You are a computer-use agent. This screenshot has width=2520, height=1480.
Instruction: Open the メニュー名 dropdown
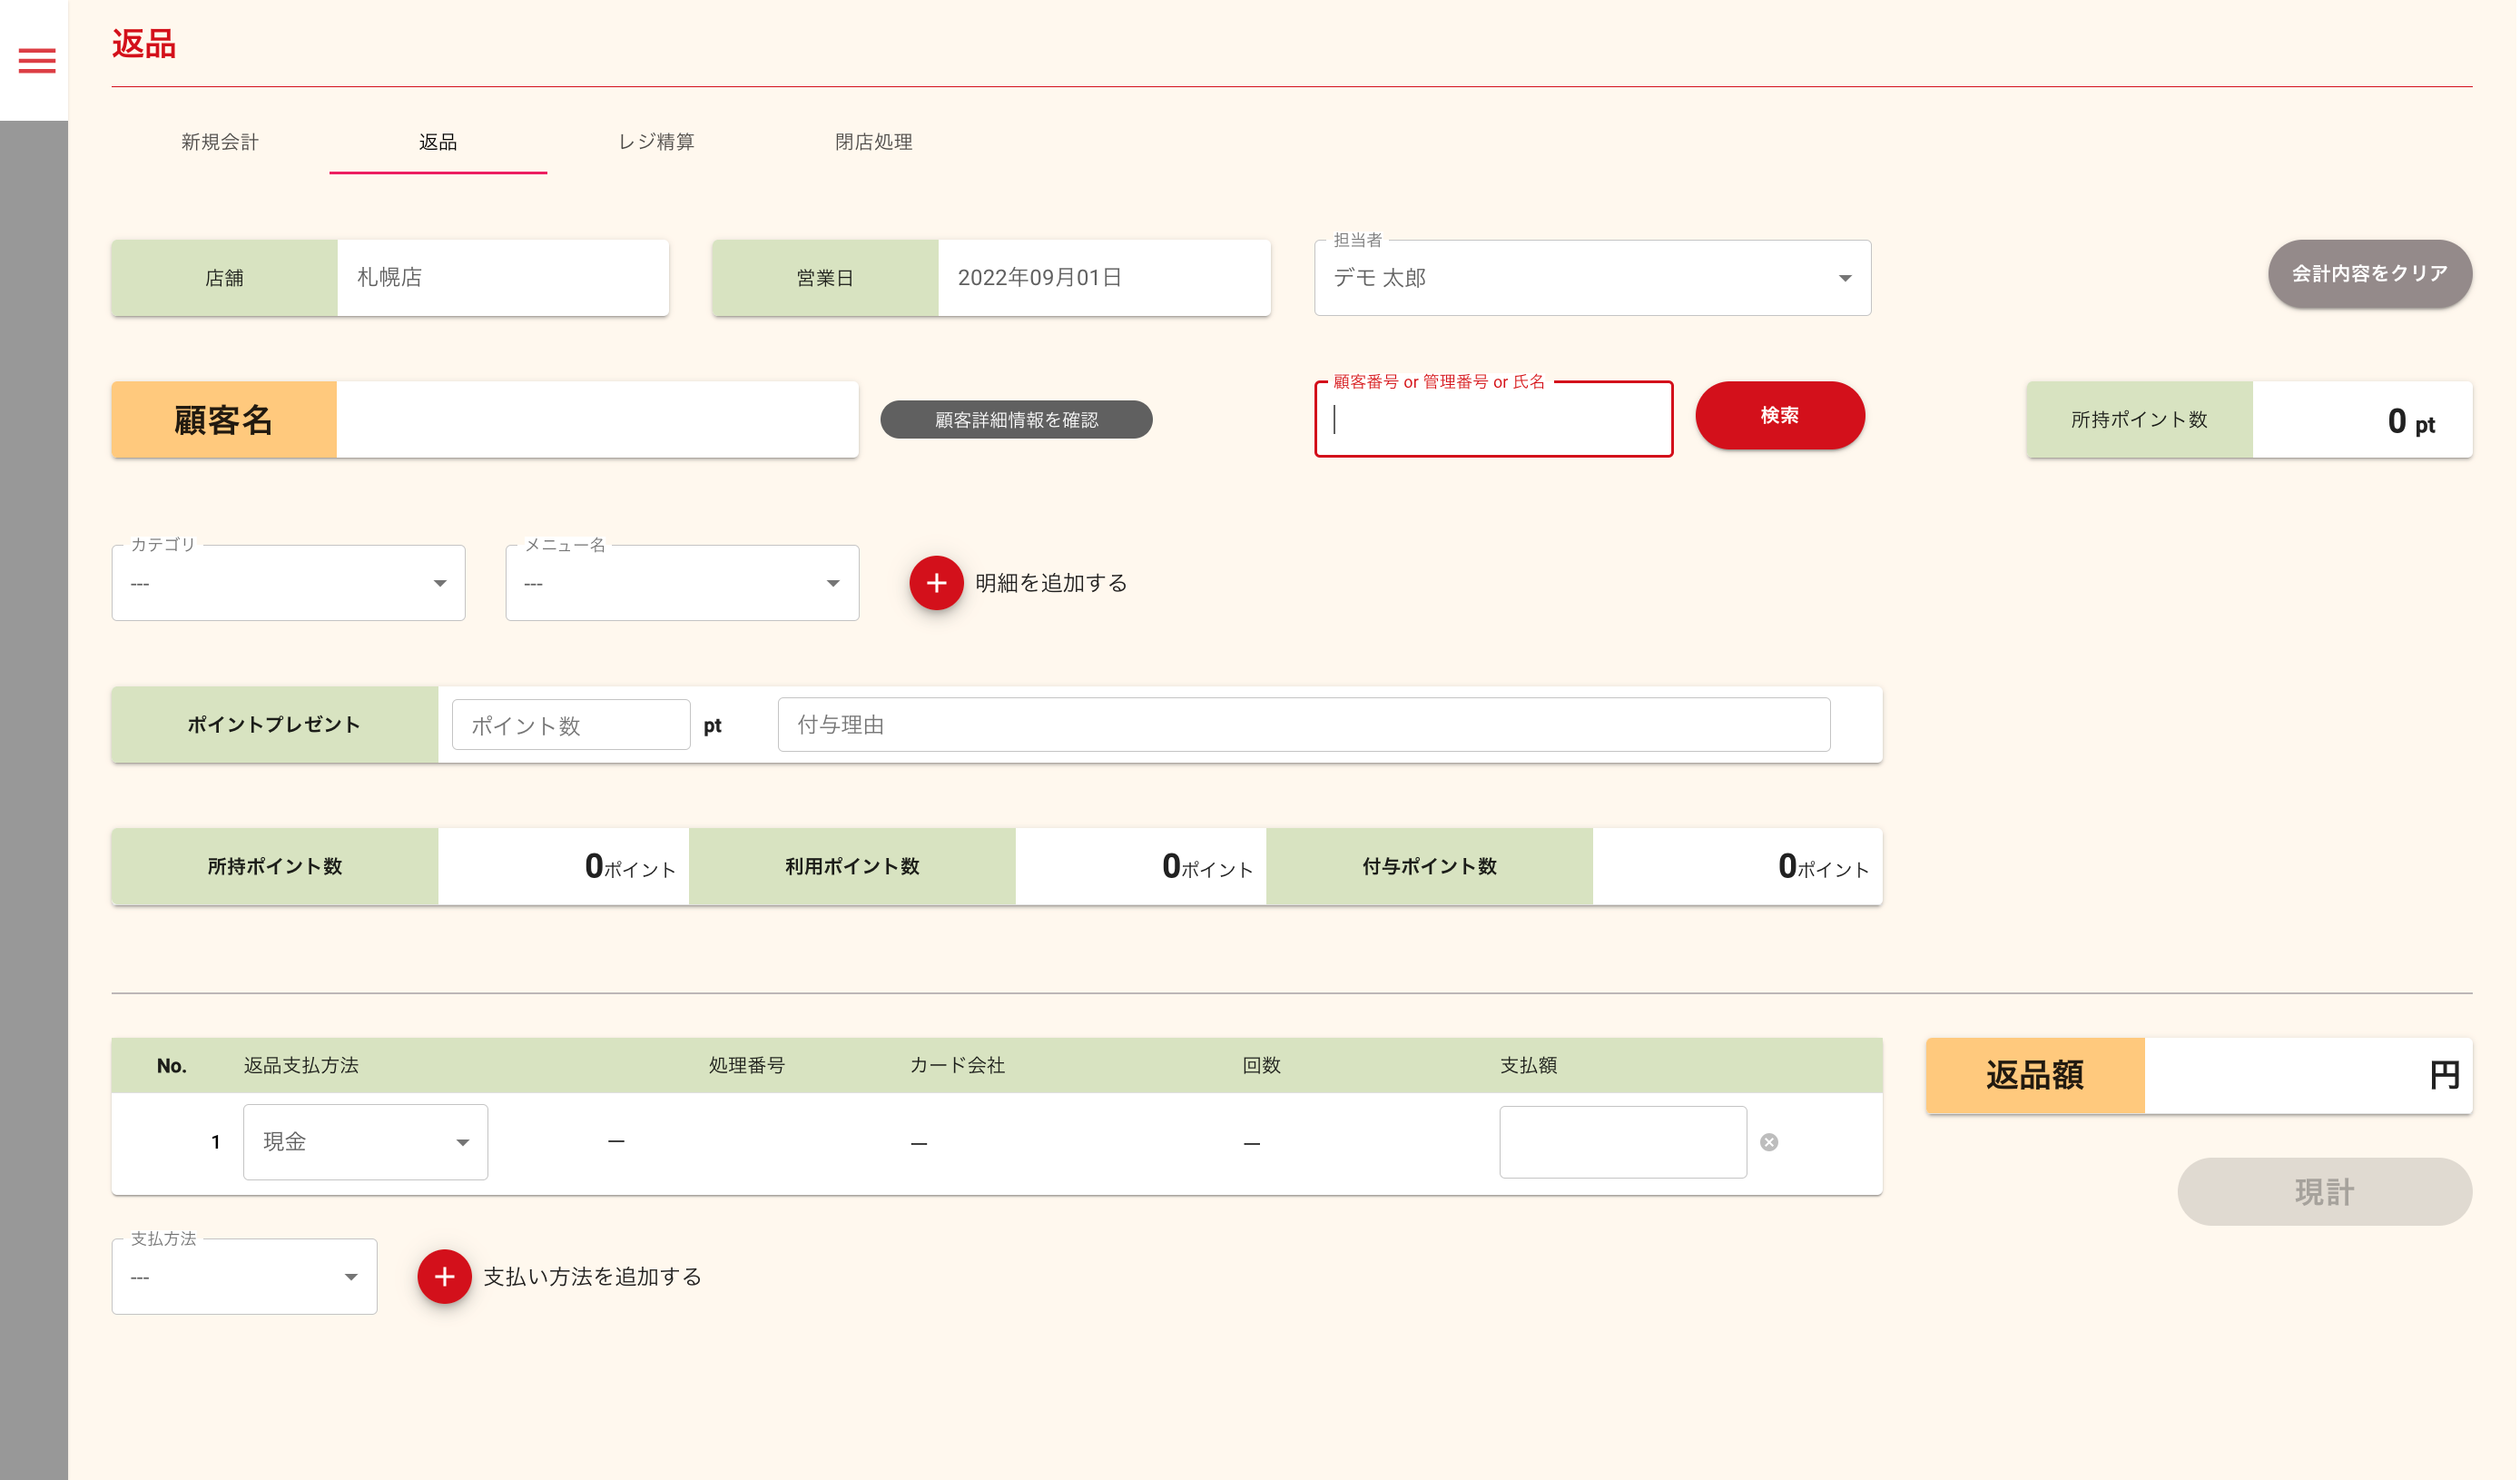682,583
